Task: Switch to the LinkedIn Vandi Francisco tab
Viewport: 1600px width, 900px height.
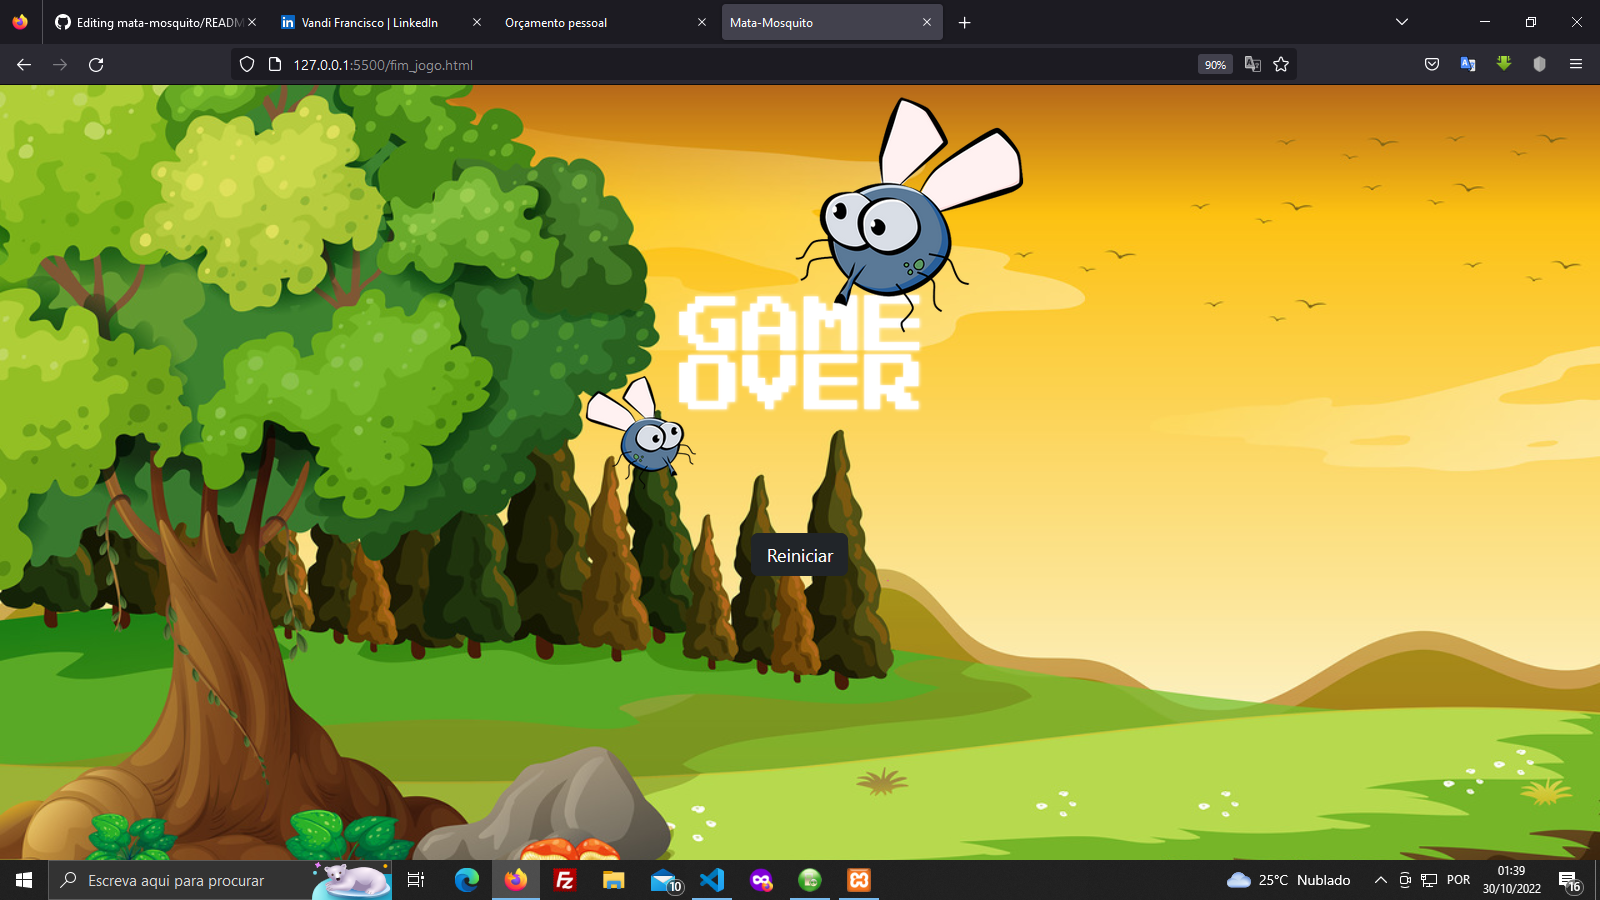Action: tap(370, 22)
